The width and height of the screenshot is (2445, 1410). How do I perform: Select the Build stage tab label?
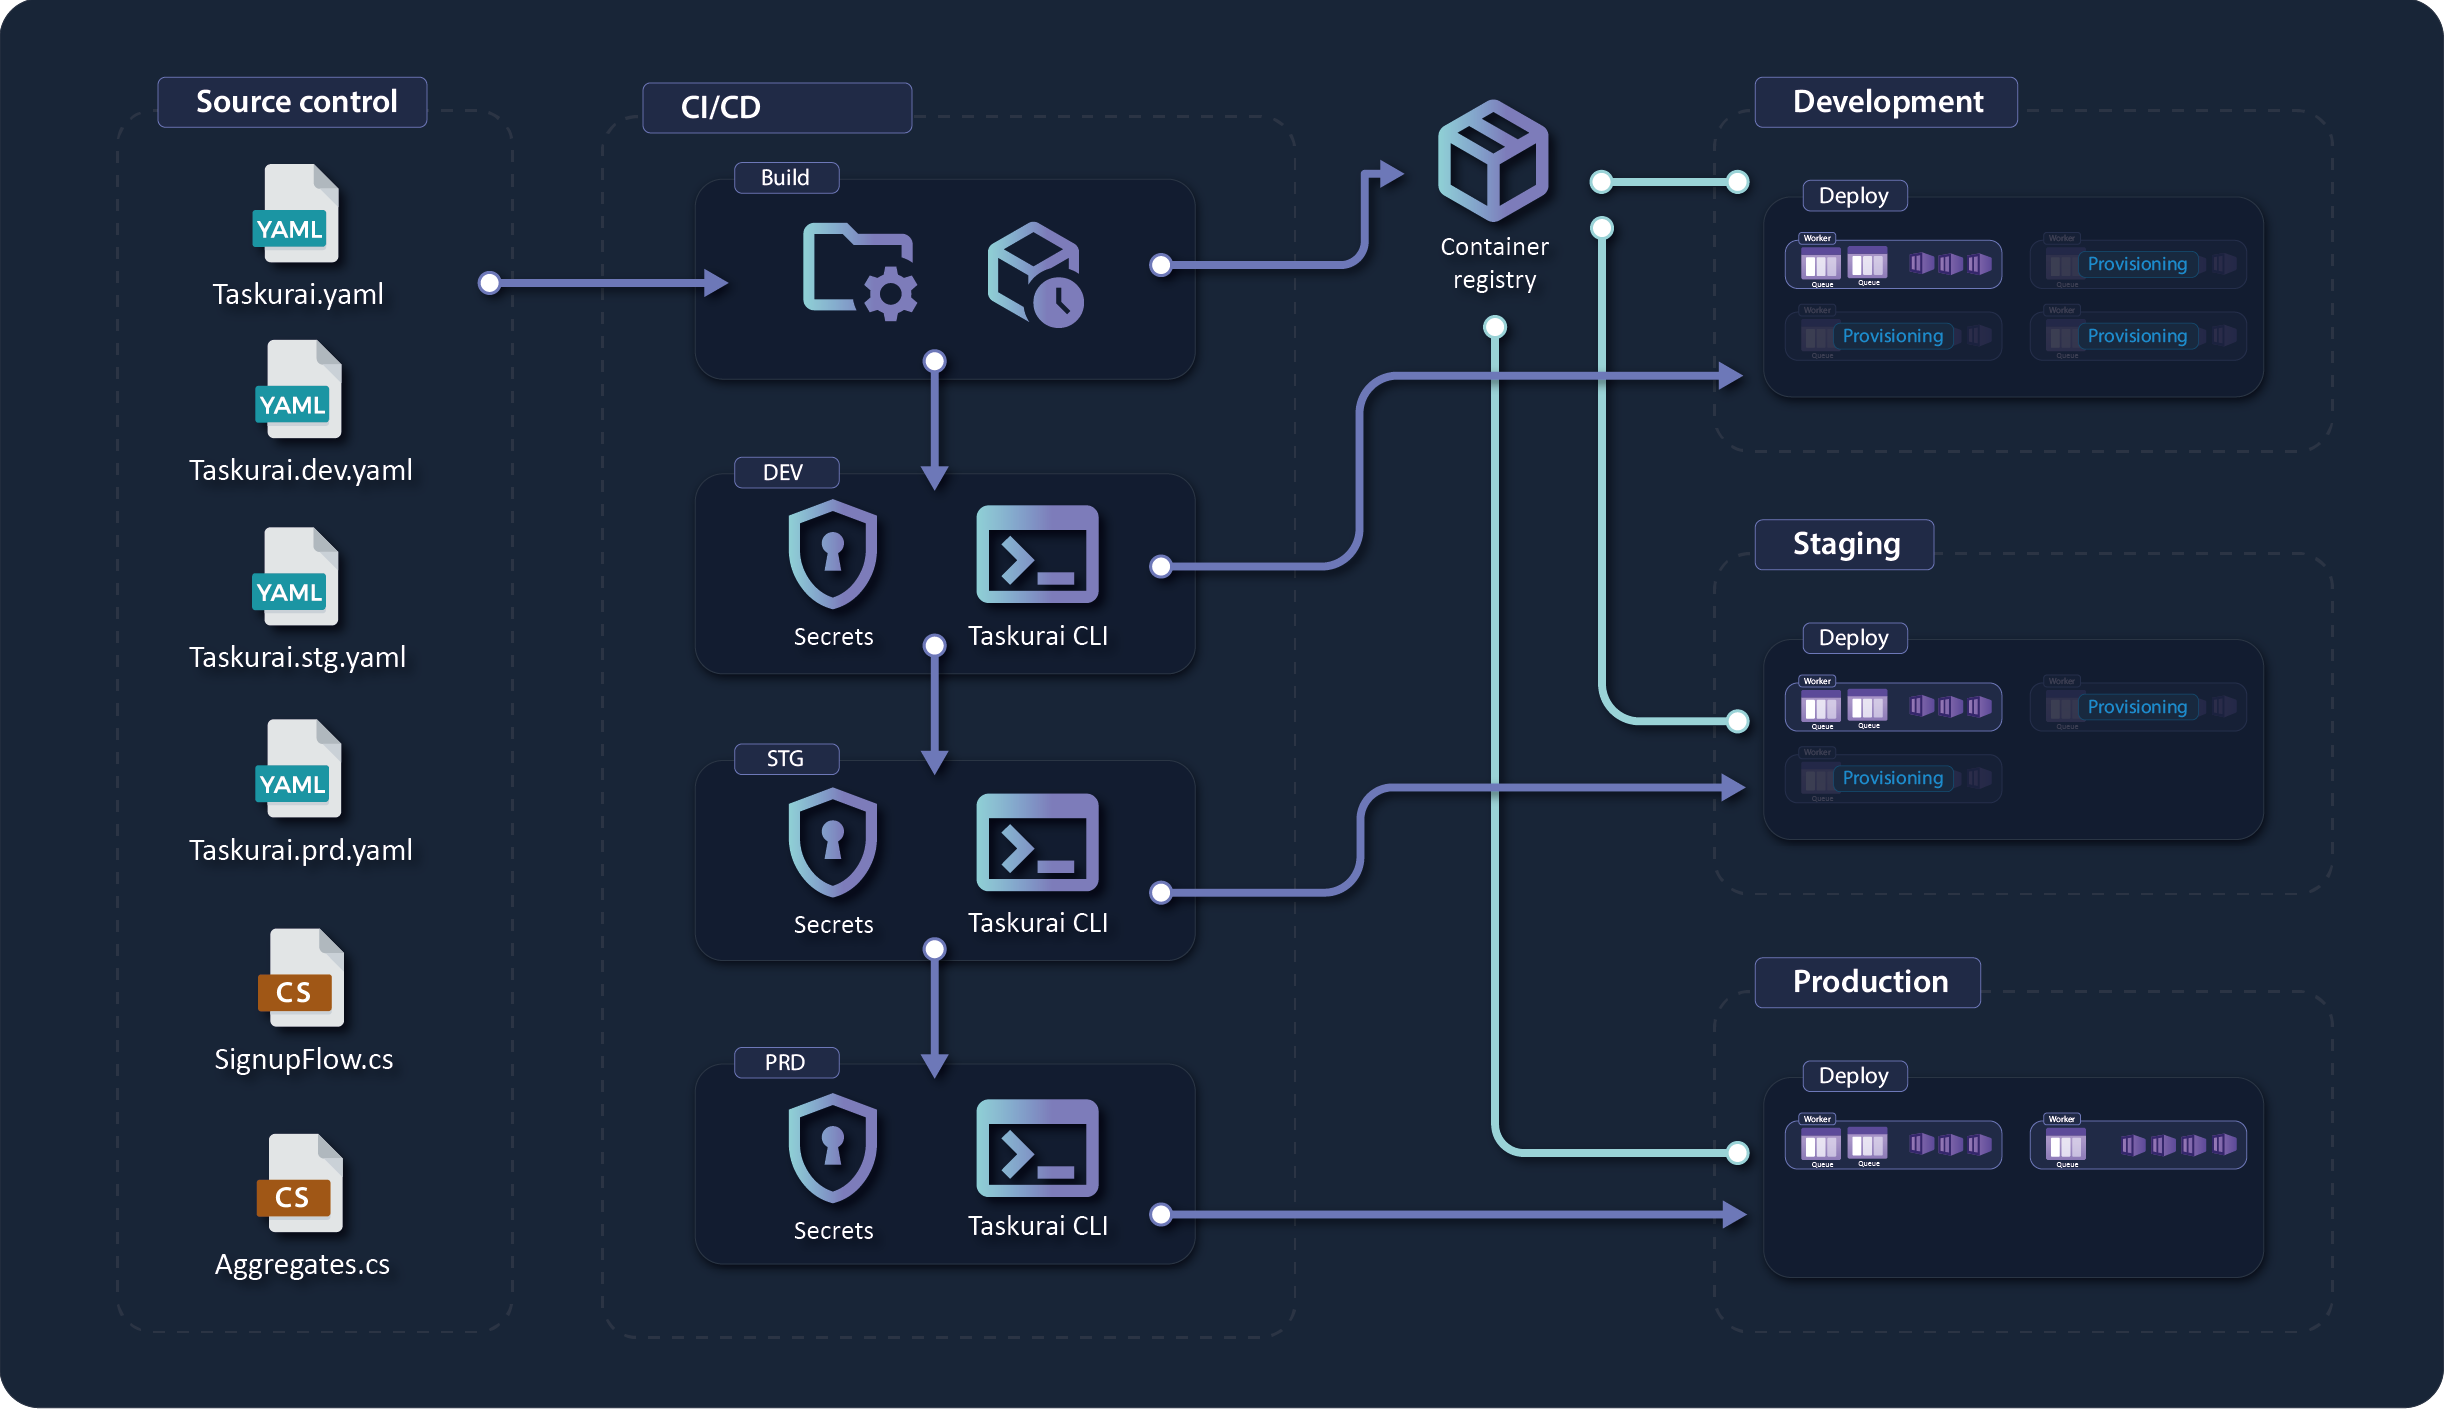[786, 178]
